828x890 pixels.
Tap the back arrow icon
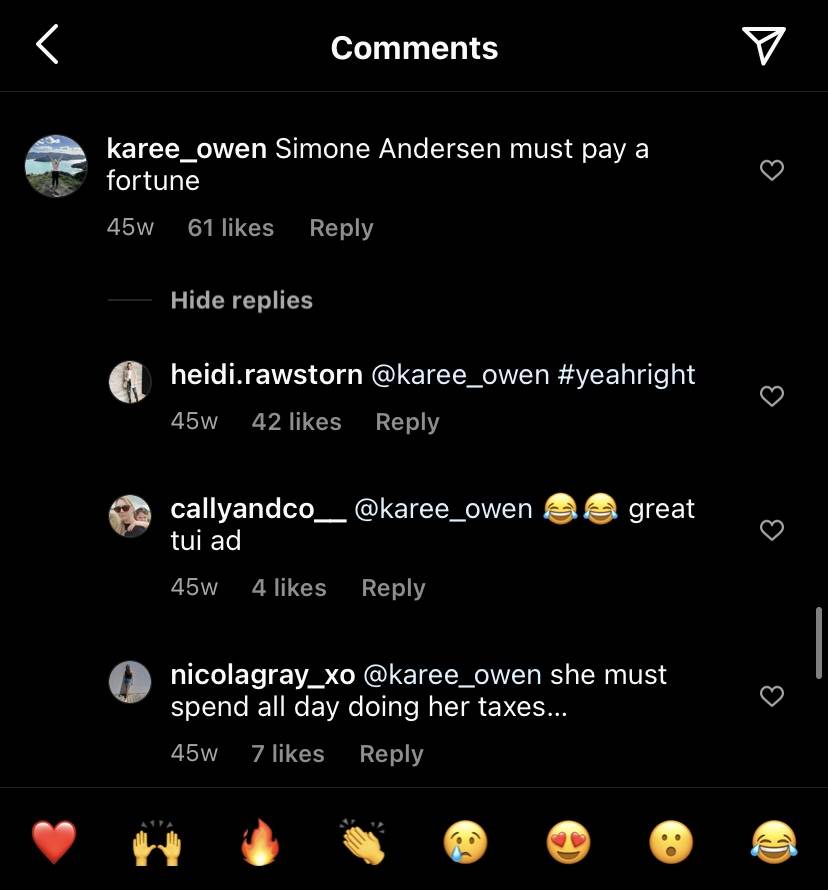47,44
